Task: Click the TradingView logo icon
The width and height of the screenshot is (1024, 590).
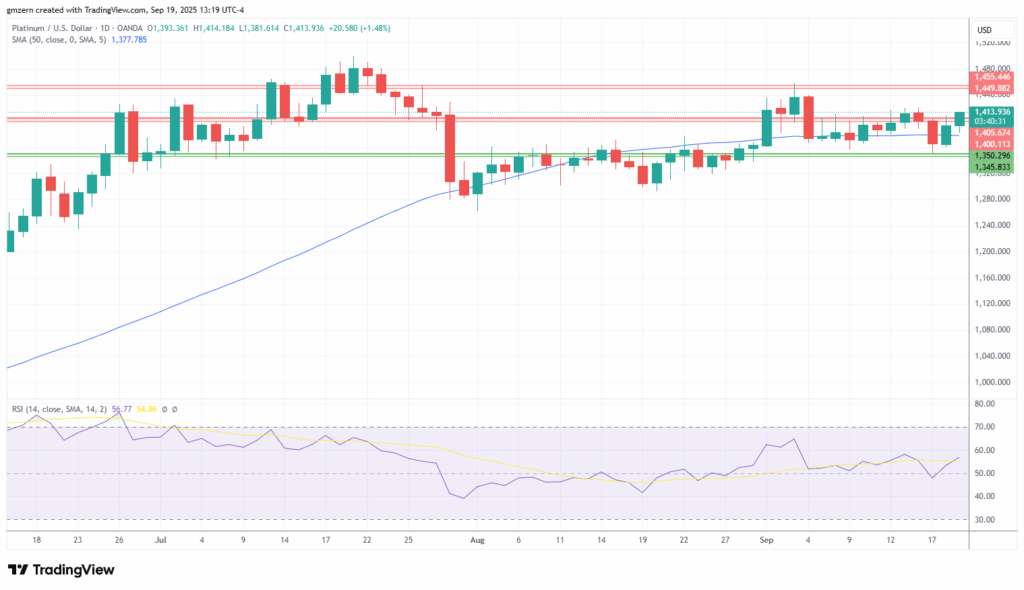Action: [18, 569]
